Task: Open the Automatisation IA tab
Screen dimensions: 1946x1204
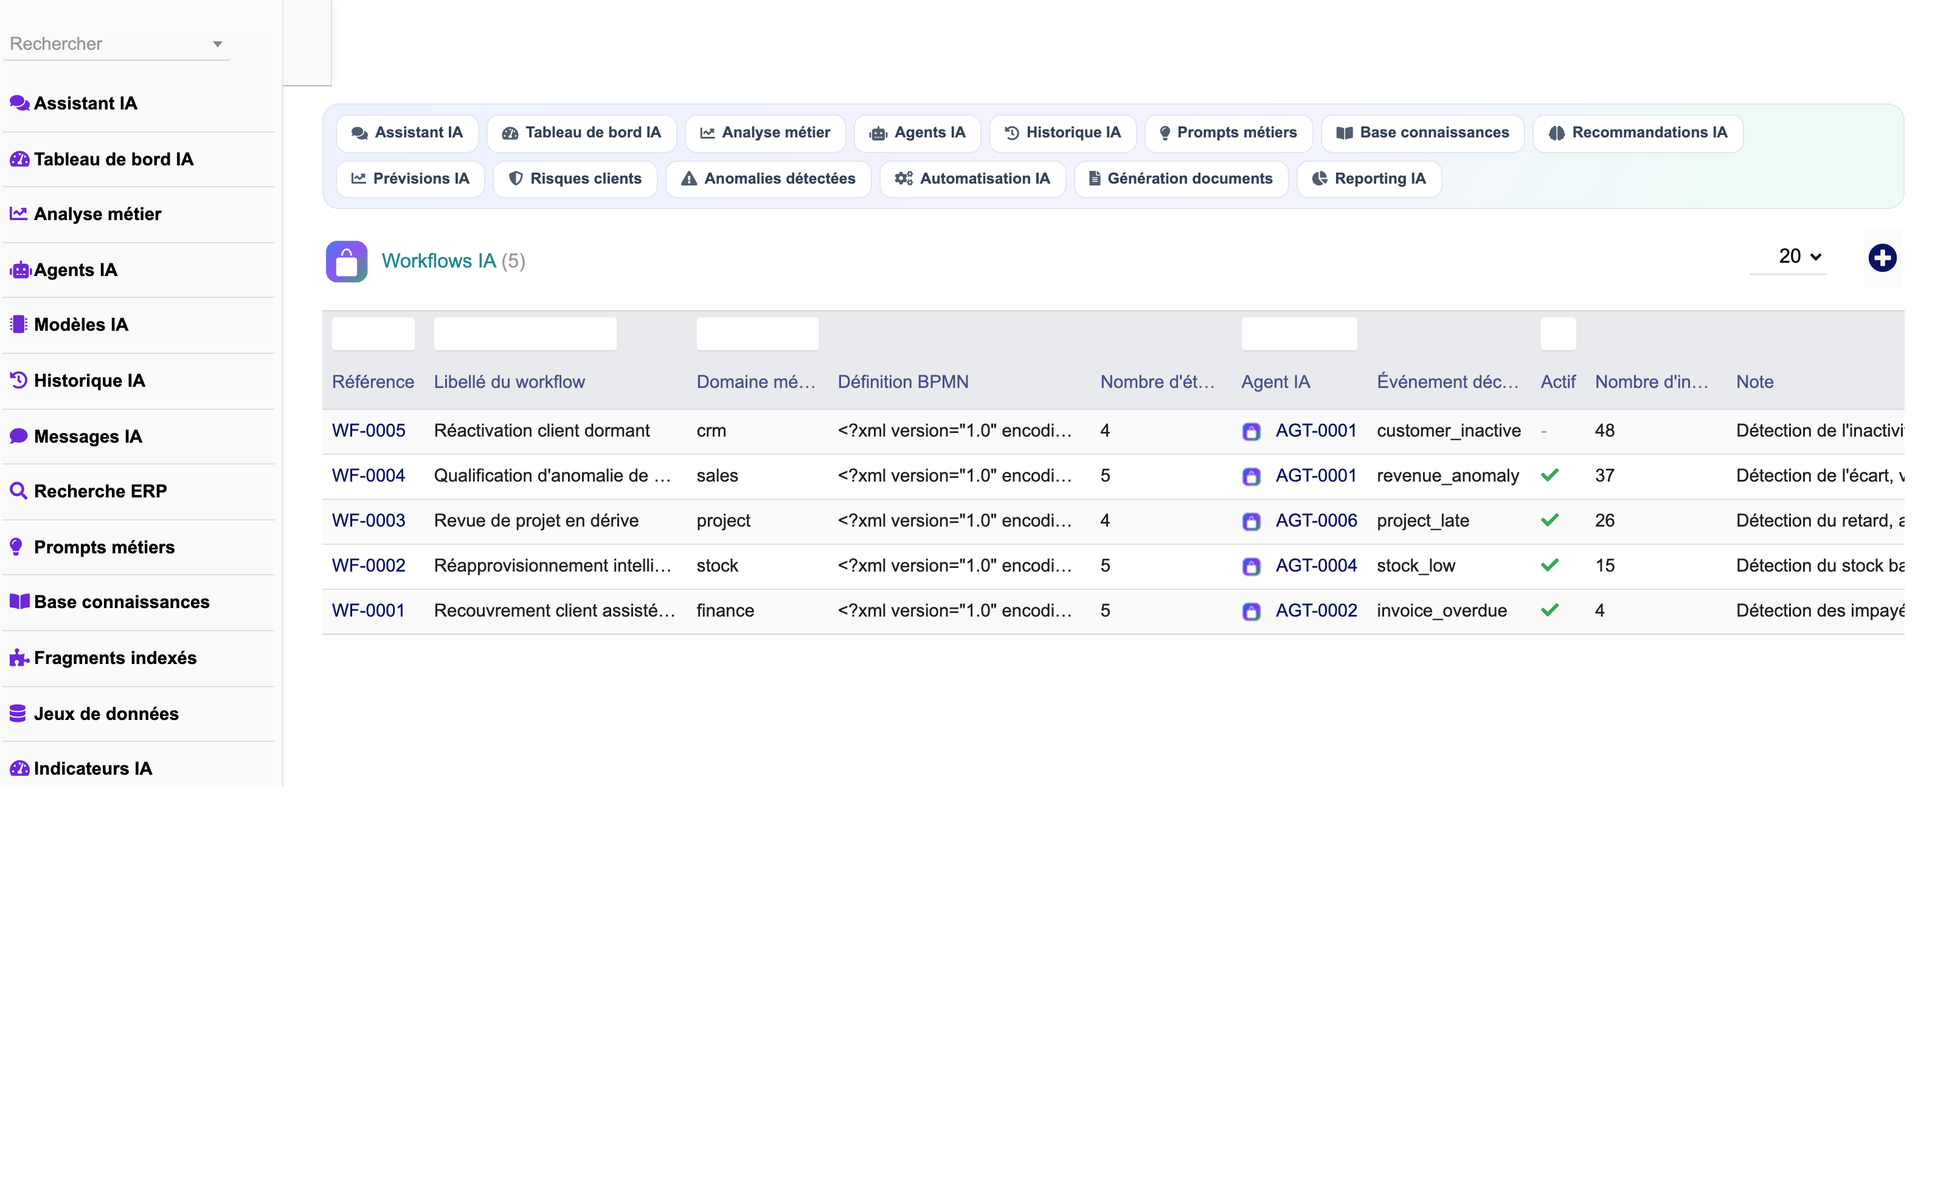Action: (972, 179)
